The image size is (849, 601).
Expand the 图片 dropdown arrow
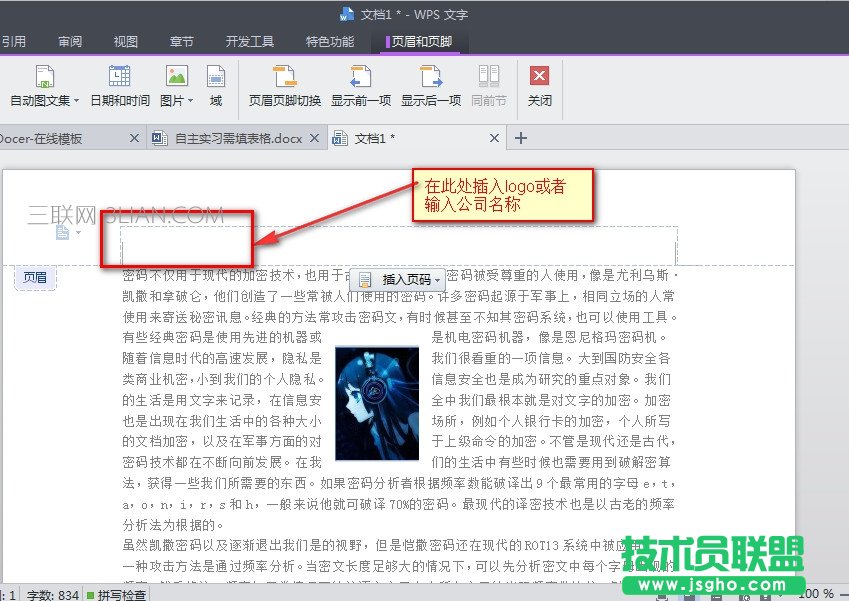click(191, 99)
